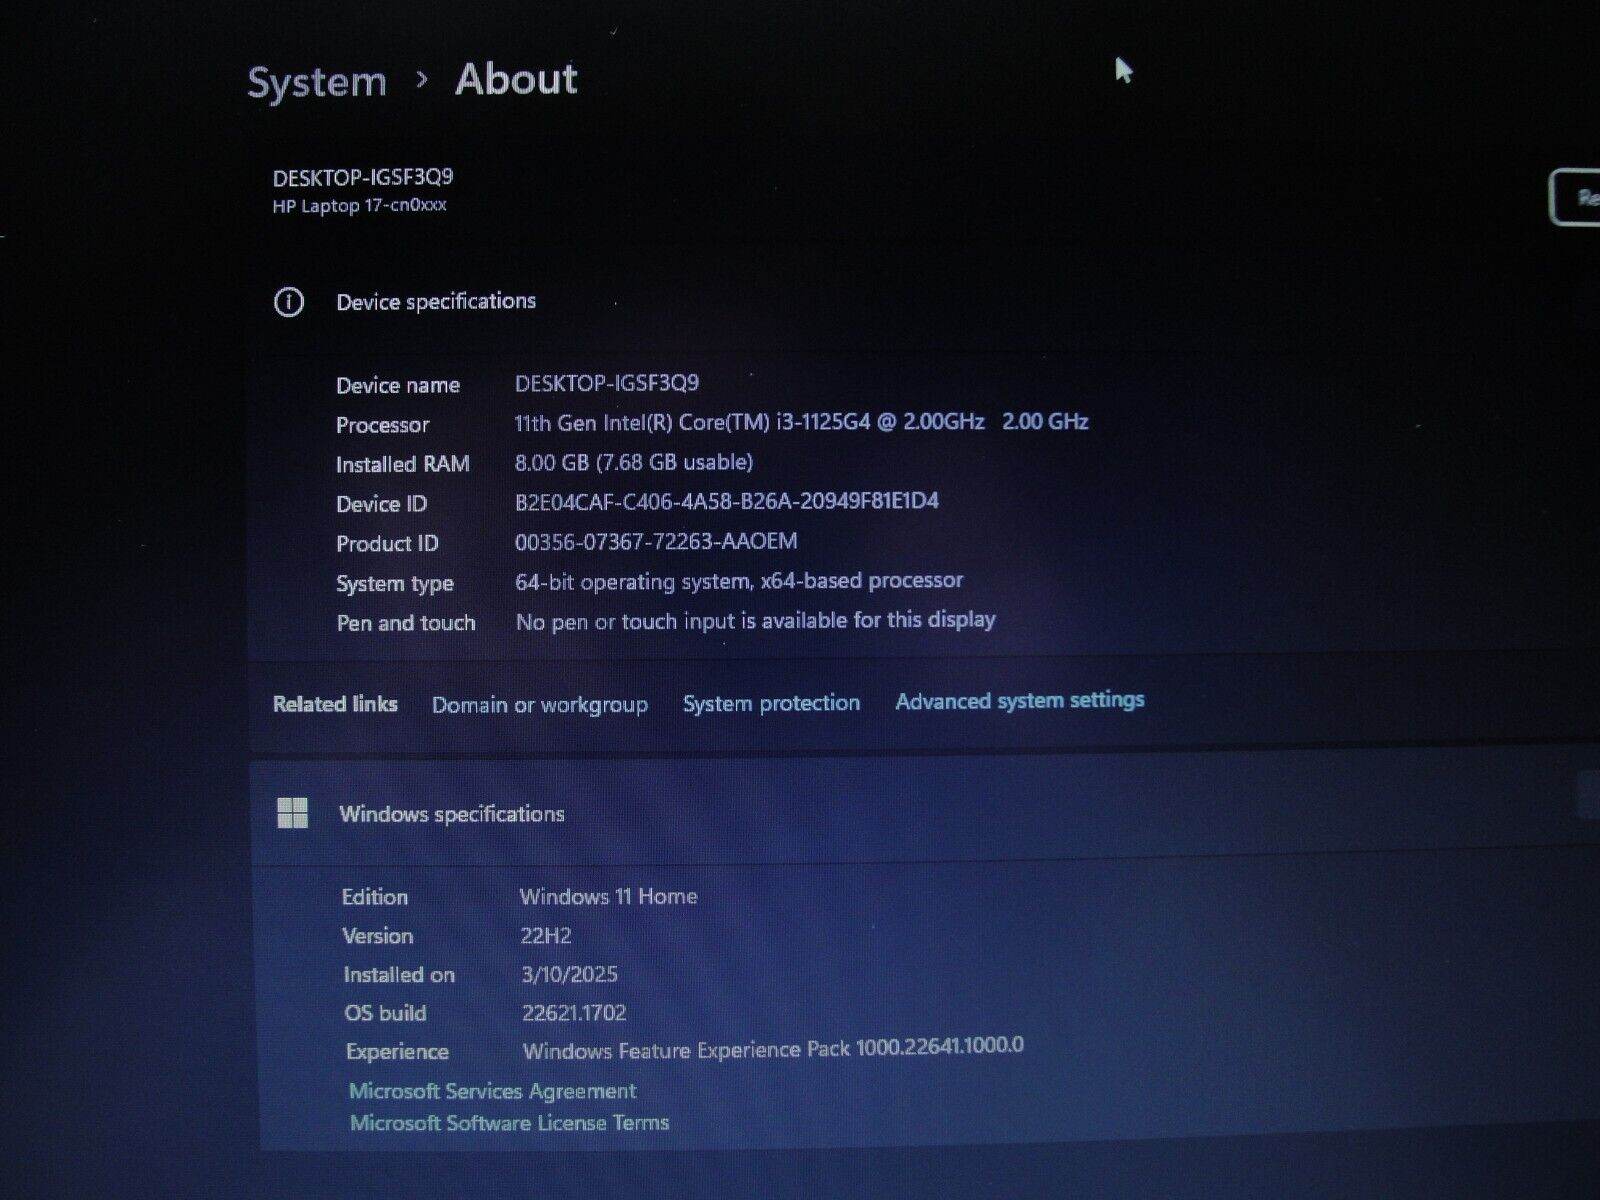
Task: Open Microsoft Services Agreement link
Action: (492, 1091)
